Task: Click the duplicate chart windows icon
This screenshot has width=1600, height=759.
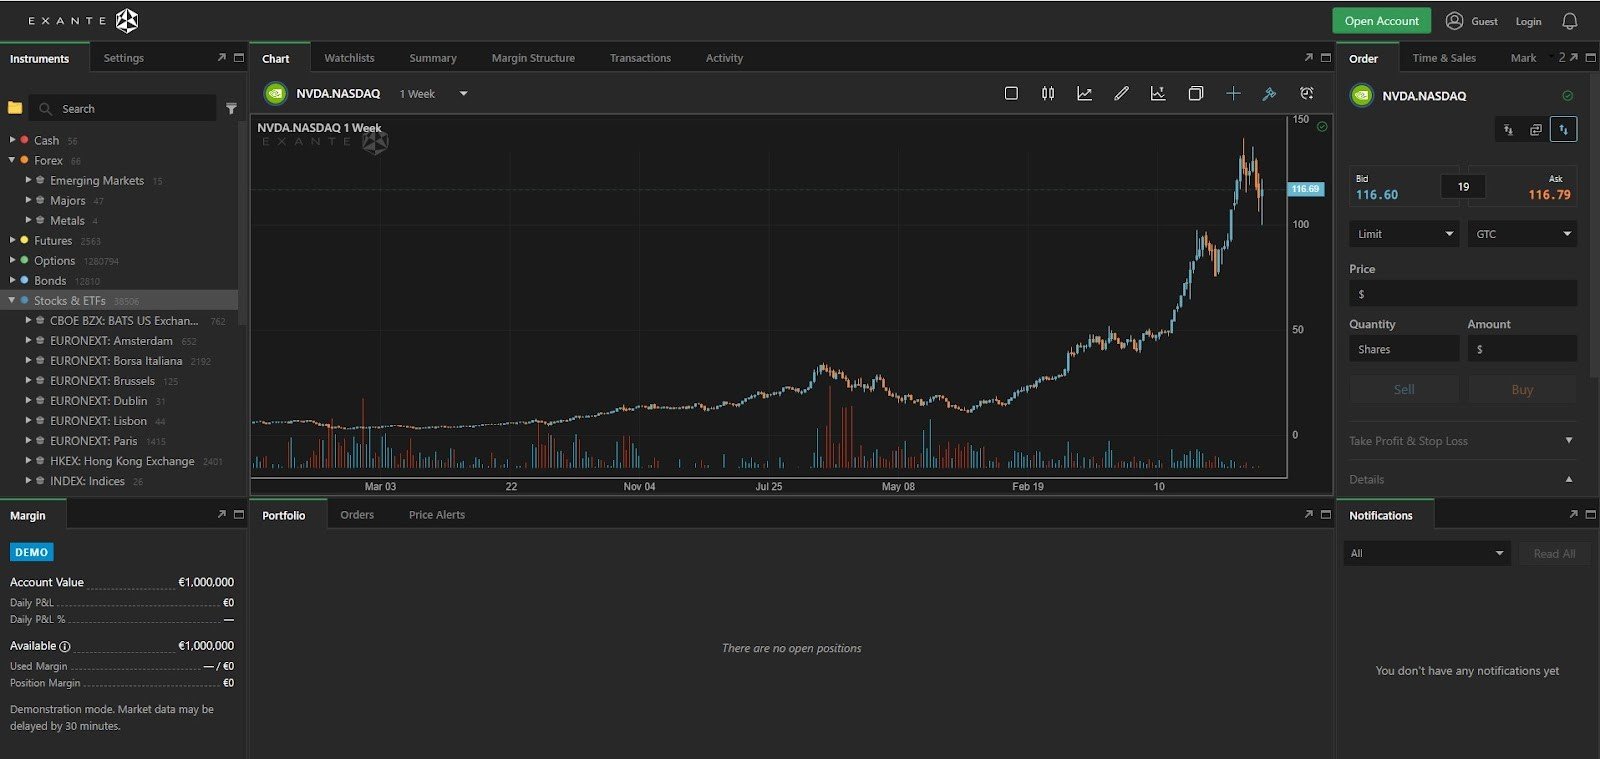Action: click(1195, 93)
